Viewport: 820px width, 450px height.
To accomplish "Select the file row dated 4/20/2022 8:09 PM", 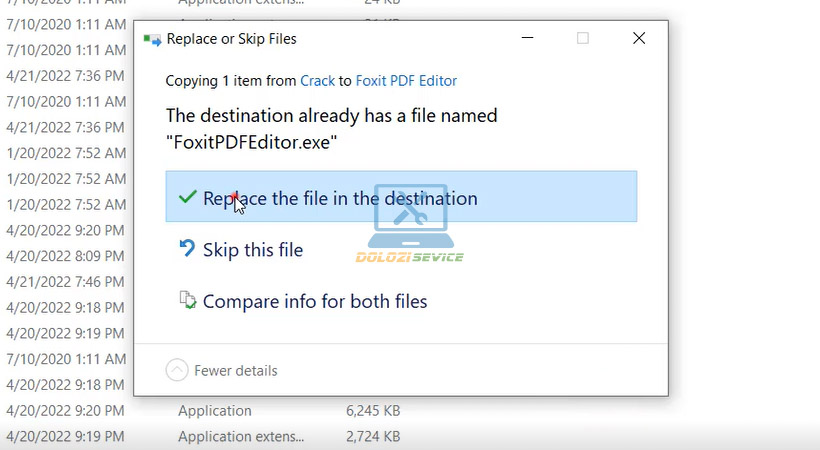I will pos(65,255).
